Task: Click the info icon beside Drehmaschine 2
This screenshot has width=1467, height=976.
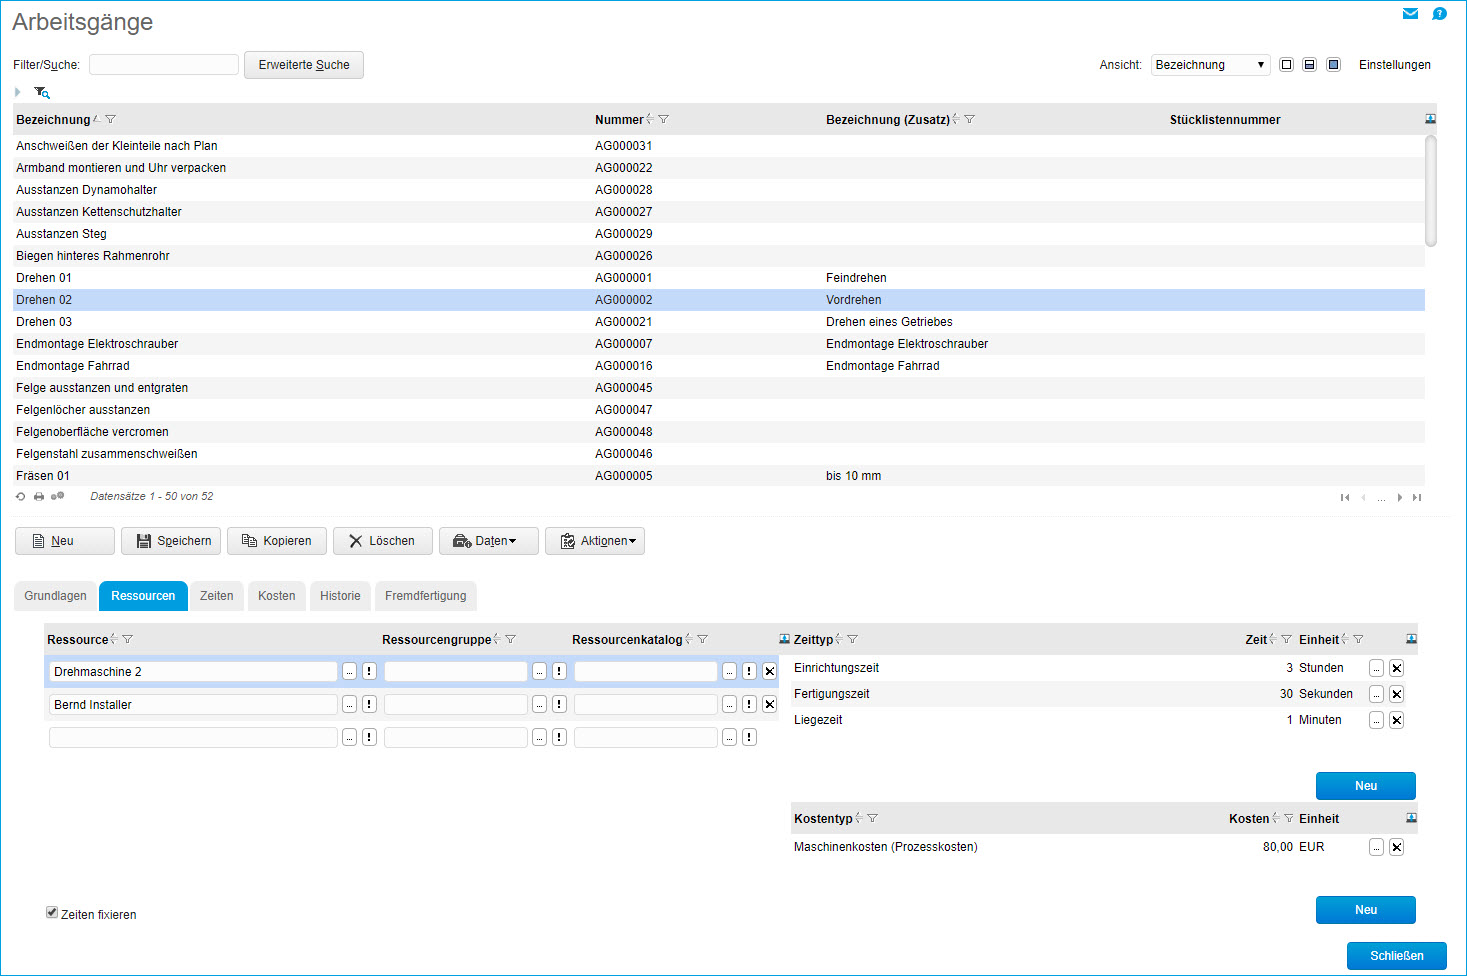Action: click(x=369, y=672)
